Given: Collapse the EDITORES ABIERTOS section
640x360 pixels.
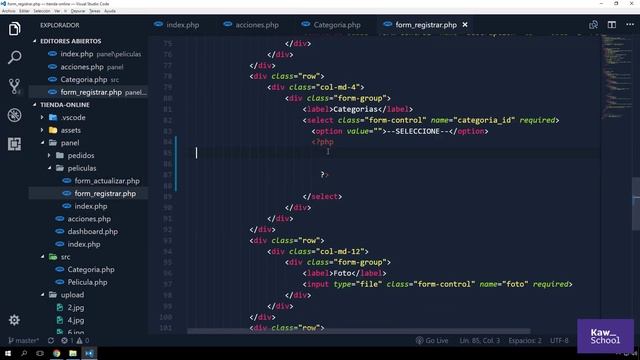Looking at the screenshot, I should [70, 41].
